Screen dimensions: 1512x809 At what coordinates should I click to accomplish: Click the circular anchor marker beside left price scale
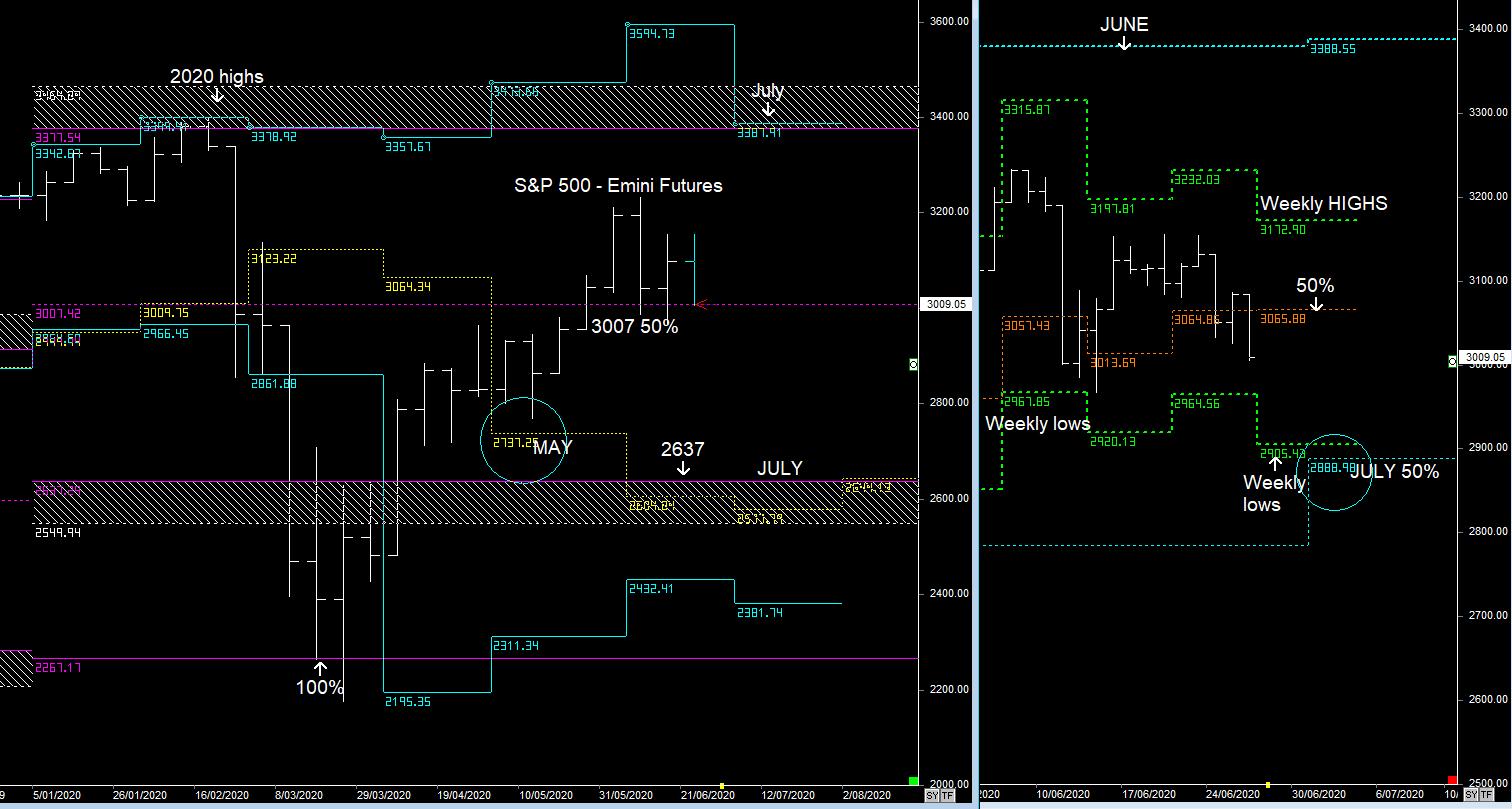[911, 364]
